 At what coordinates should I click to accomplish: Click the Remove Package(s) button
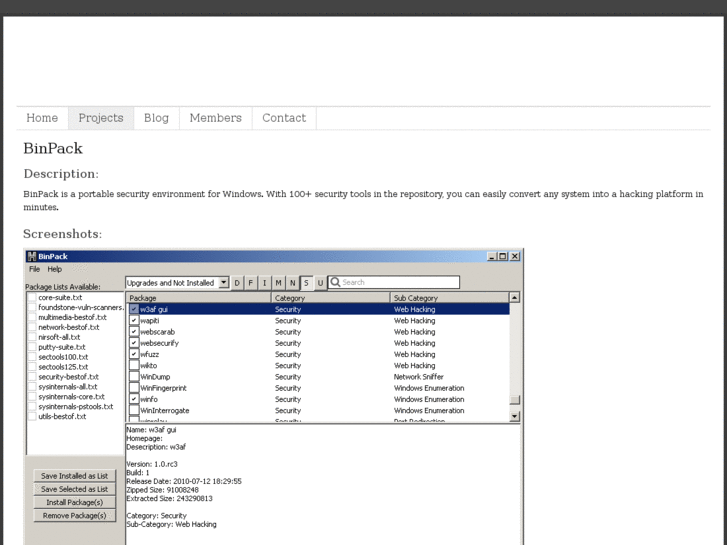coord(74,516)
